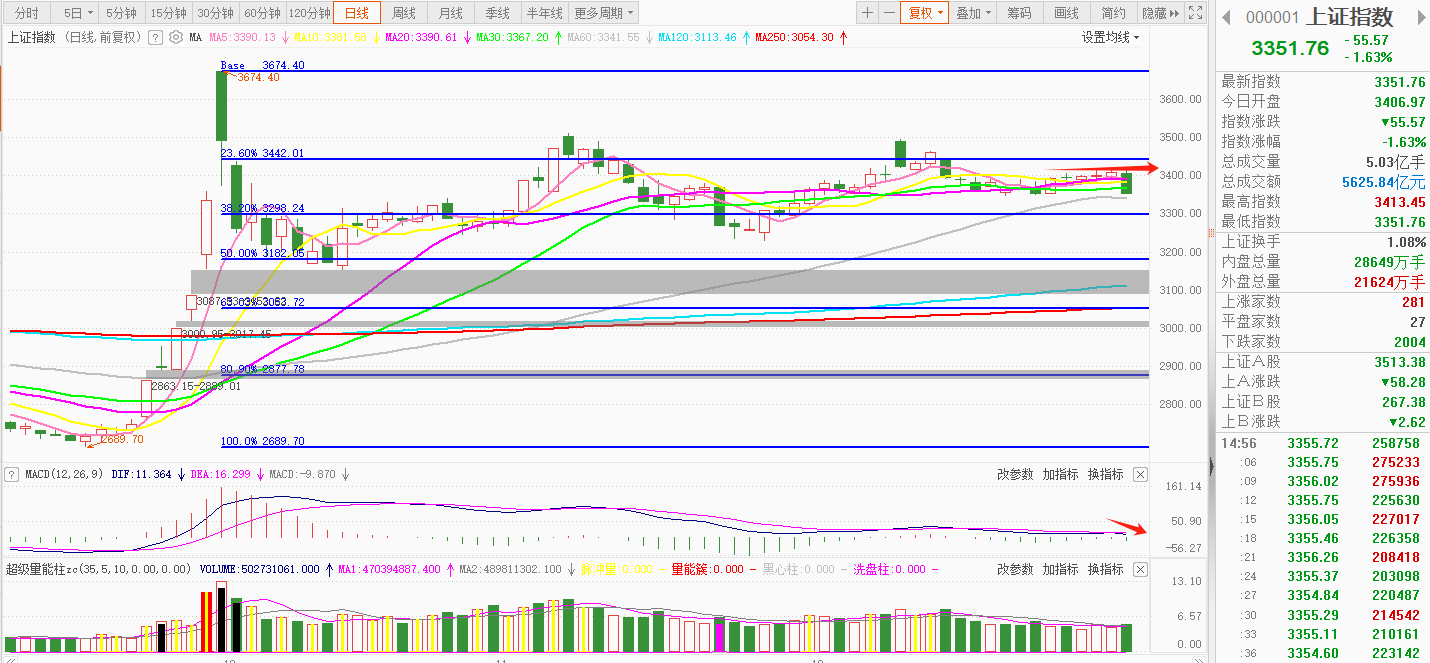The image size is (1430, 663).
Task: Open the 筹码 chip distribution button
Action: tap(1019, 13)
